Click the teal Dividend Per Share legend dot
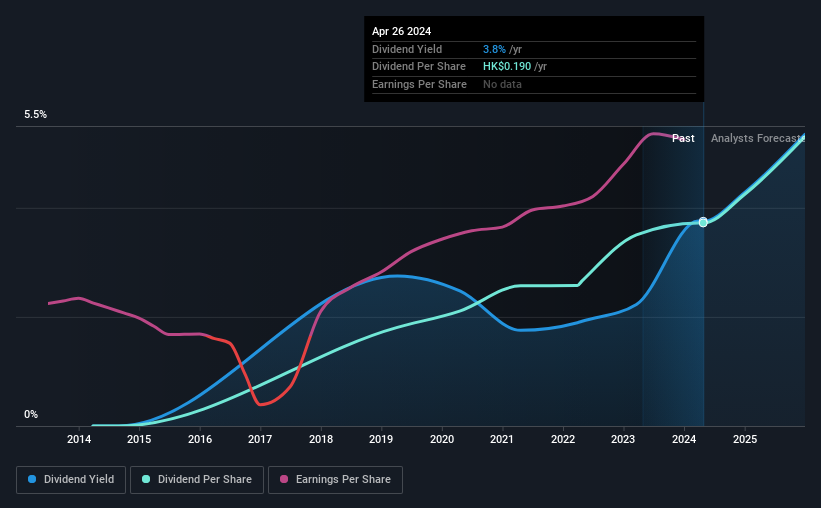This screenshot has height=508, width=821. coord(146,479)
